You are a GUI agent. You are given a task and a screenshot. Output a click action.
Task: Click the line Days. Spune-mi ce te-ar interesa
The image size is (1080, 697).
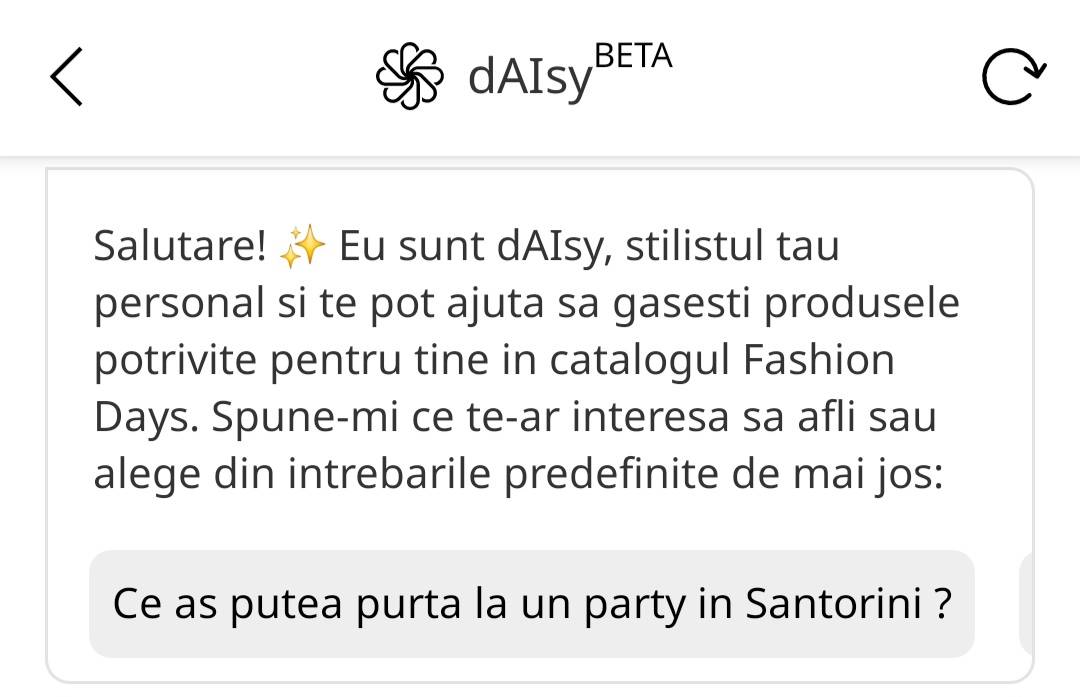(x=515, y=417)
